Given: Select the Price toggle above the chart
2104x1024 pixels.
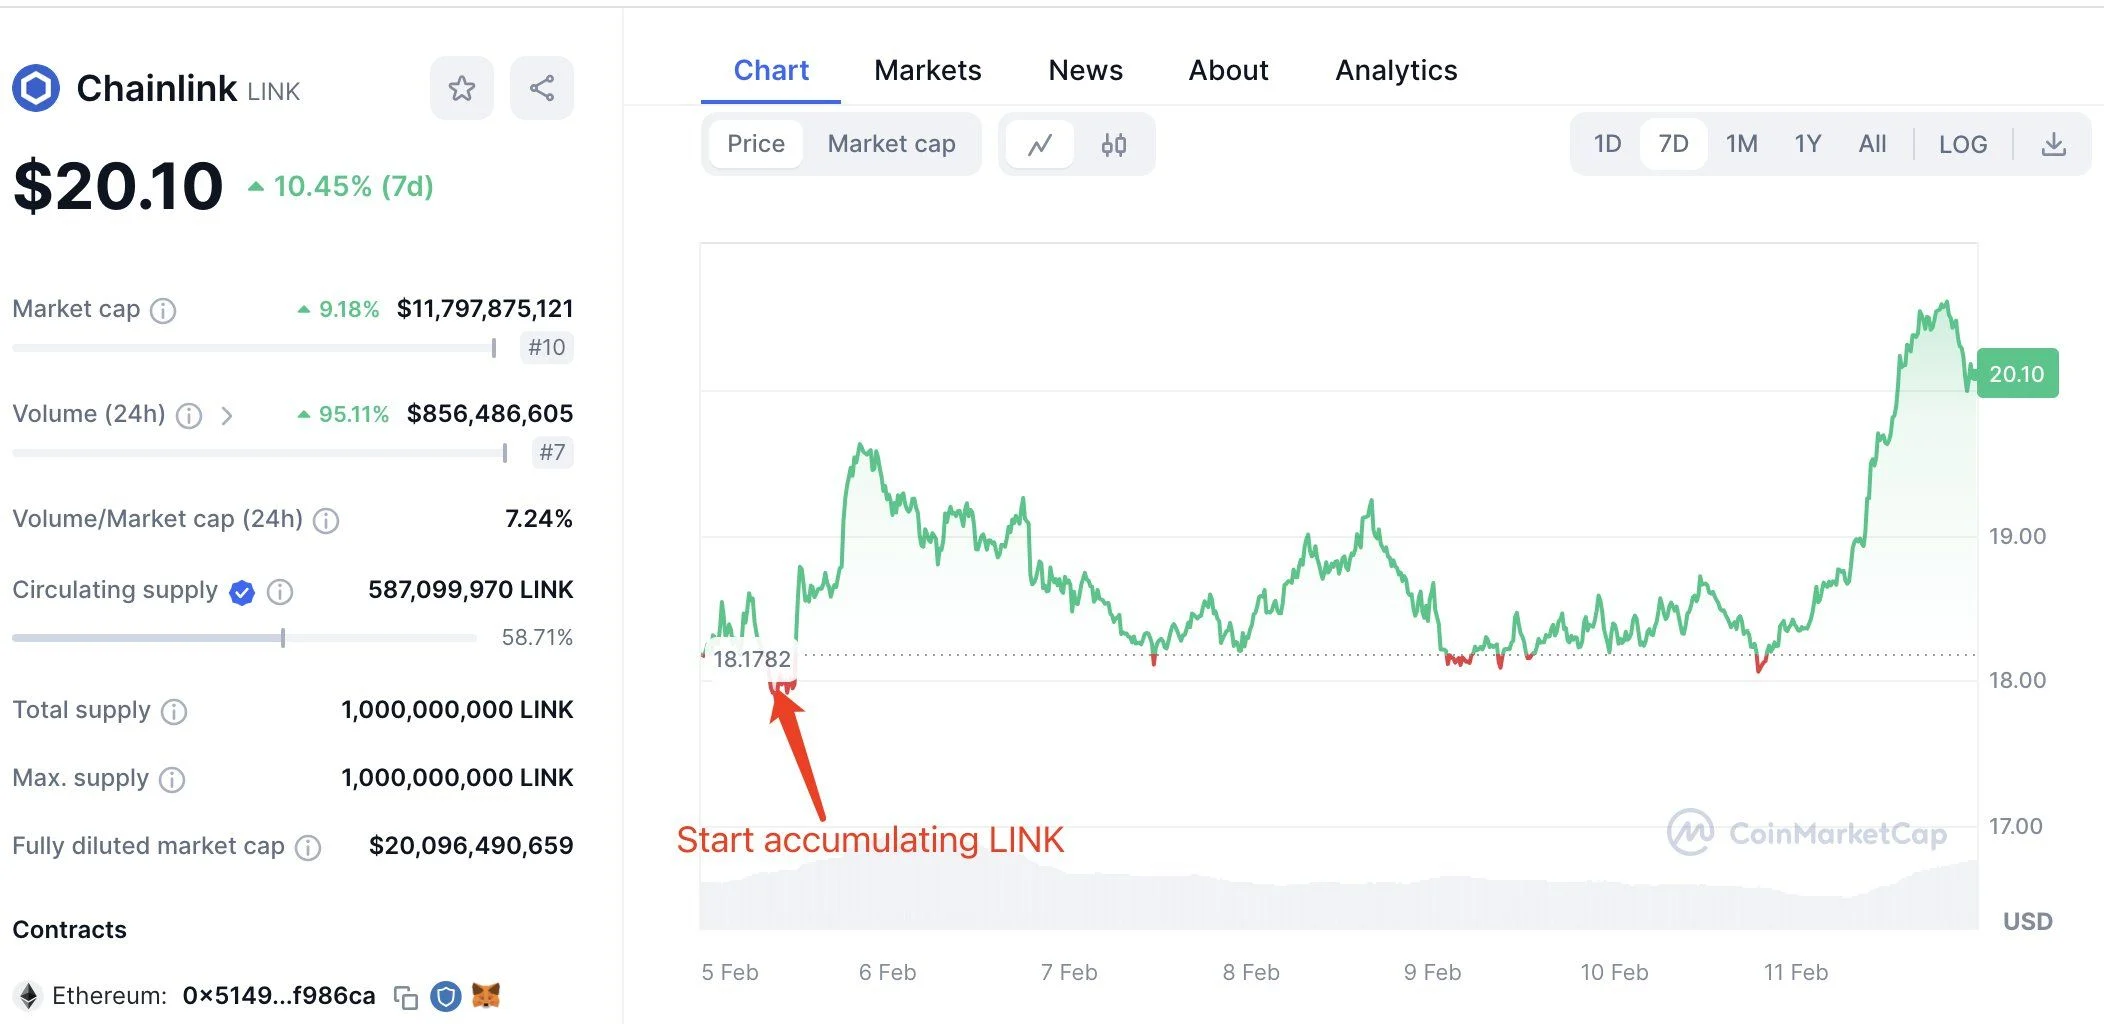Looking at the screenshot, I should [755, 144].
